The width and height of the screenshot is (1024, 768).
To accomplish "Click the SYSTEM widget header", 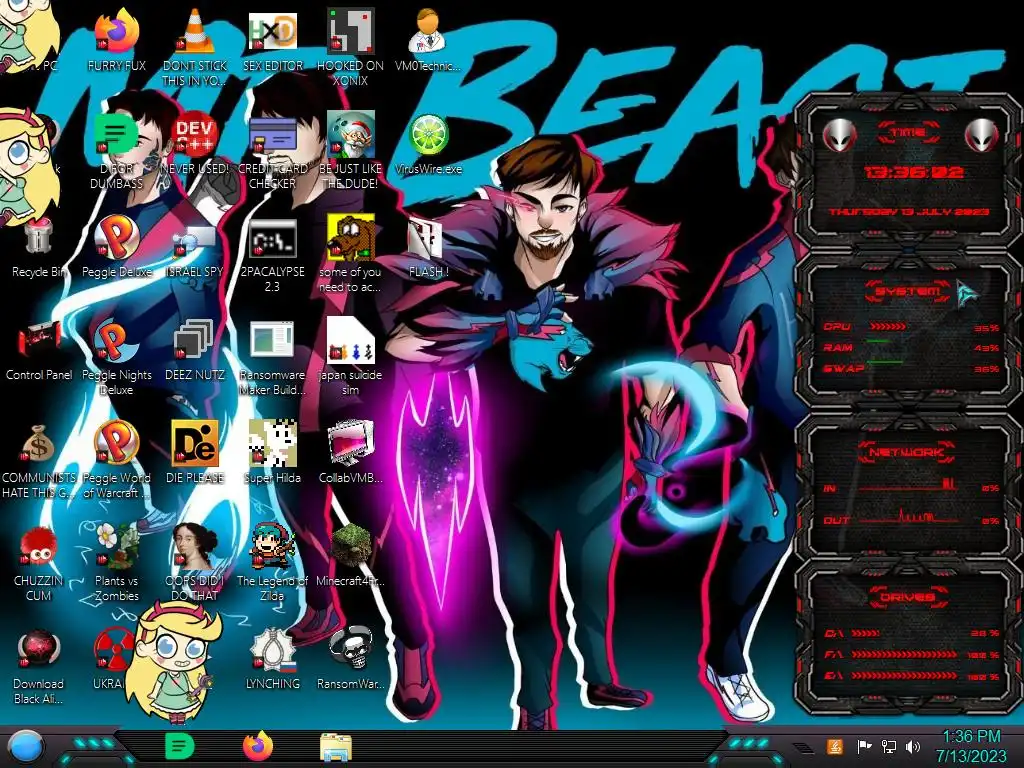I will 908,291.
